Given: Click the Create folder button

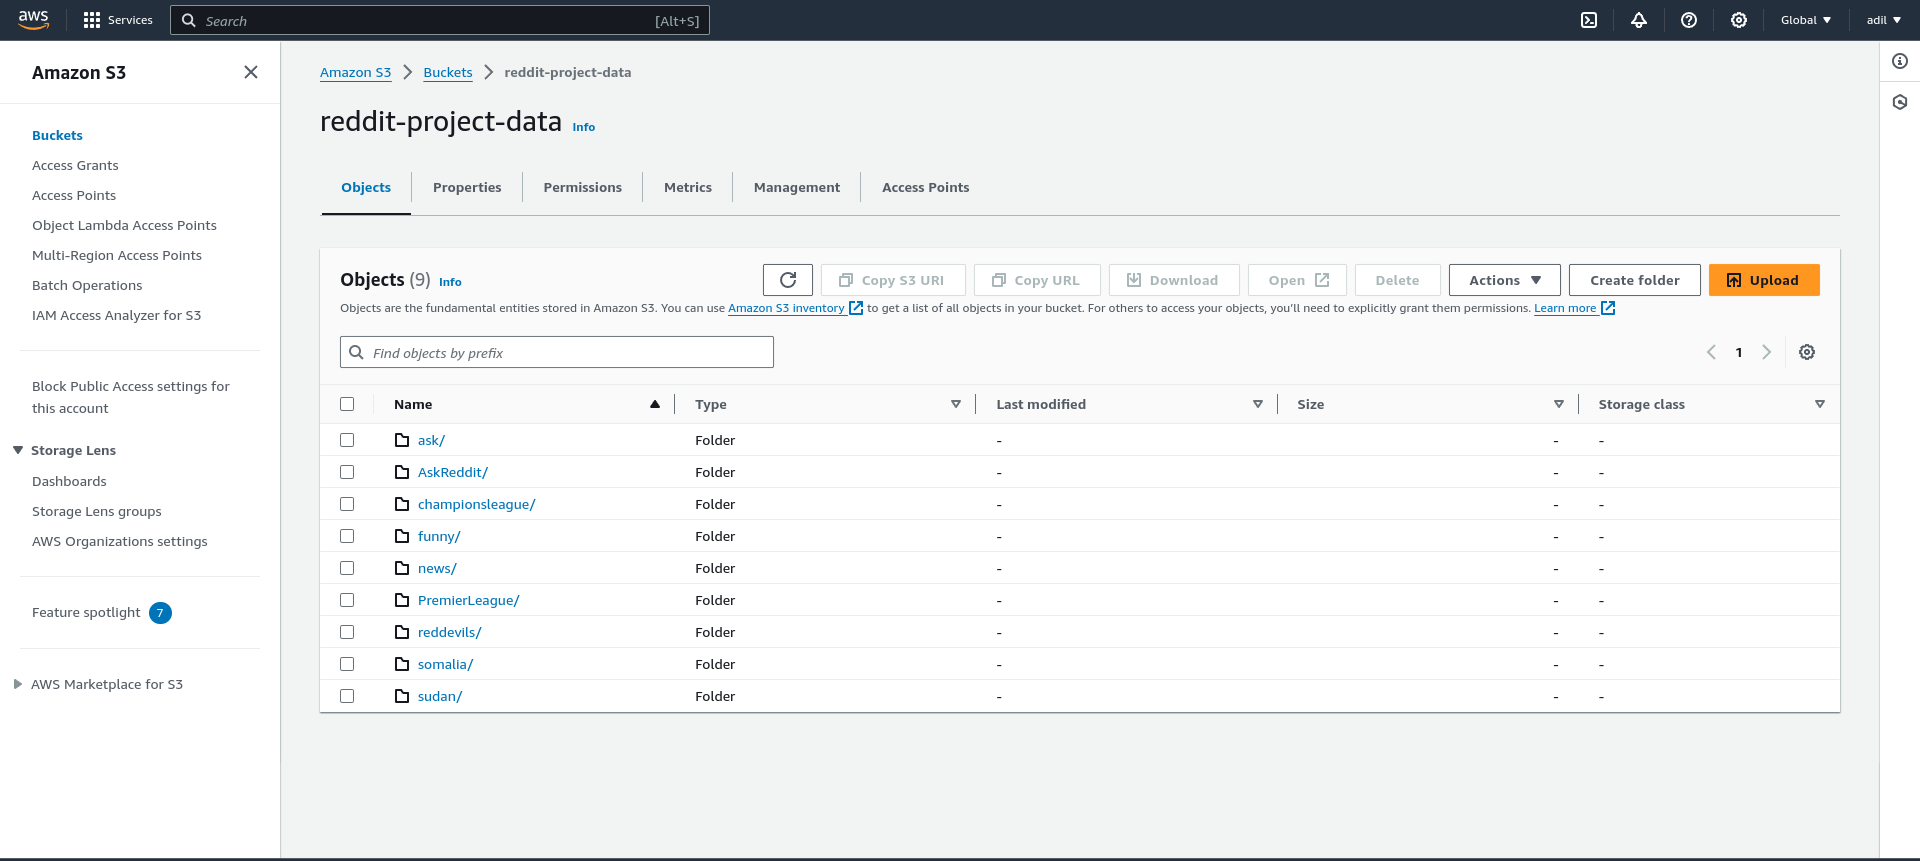Looking at the screenshot, I should coord(1635,280).
